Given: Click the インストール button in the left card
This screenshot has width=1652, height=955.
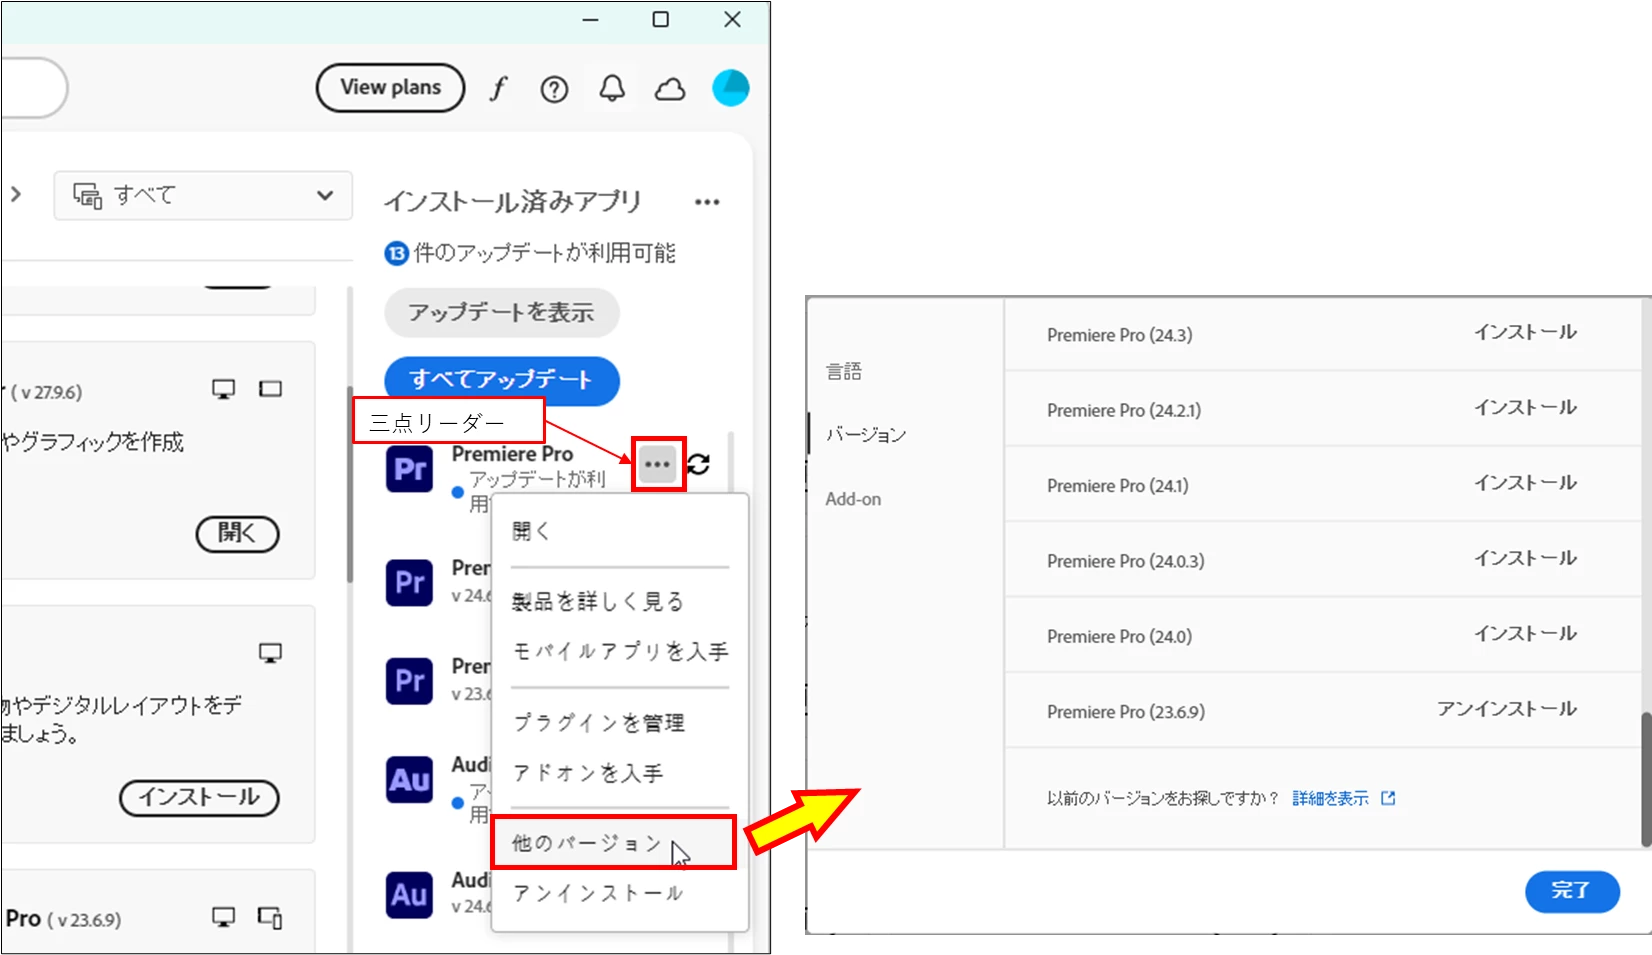Looking at the screenshot, I should click(x=199, y=798).
